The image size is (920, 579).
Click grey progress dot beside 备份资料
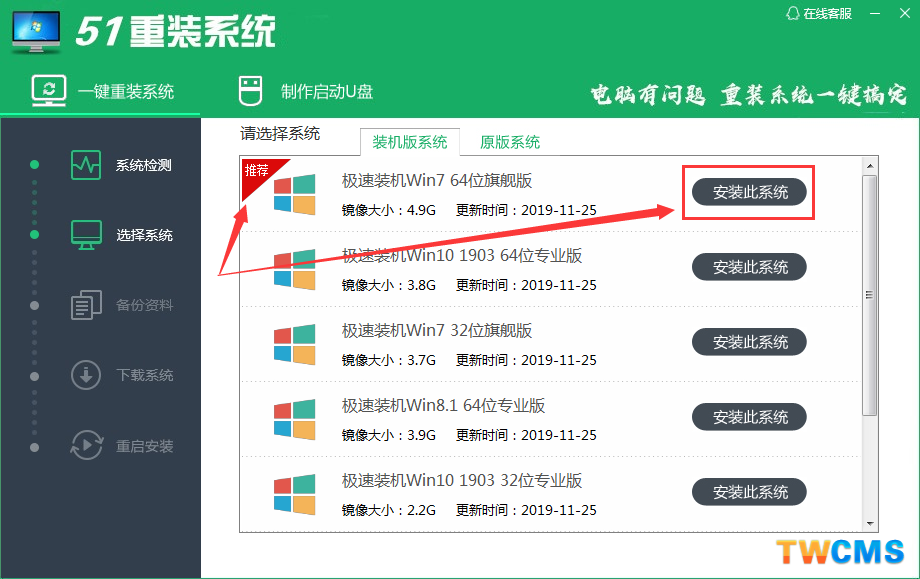[x=35, y=306]
